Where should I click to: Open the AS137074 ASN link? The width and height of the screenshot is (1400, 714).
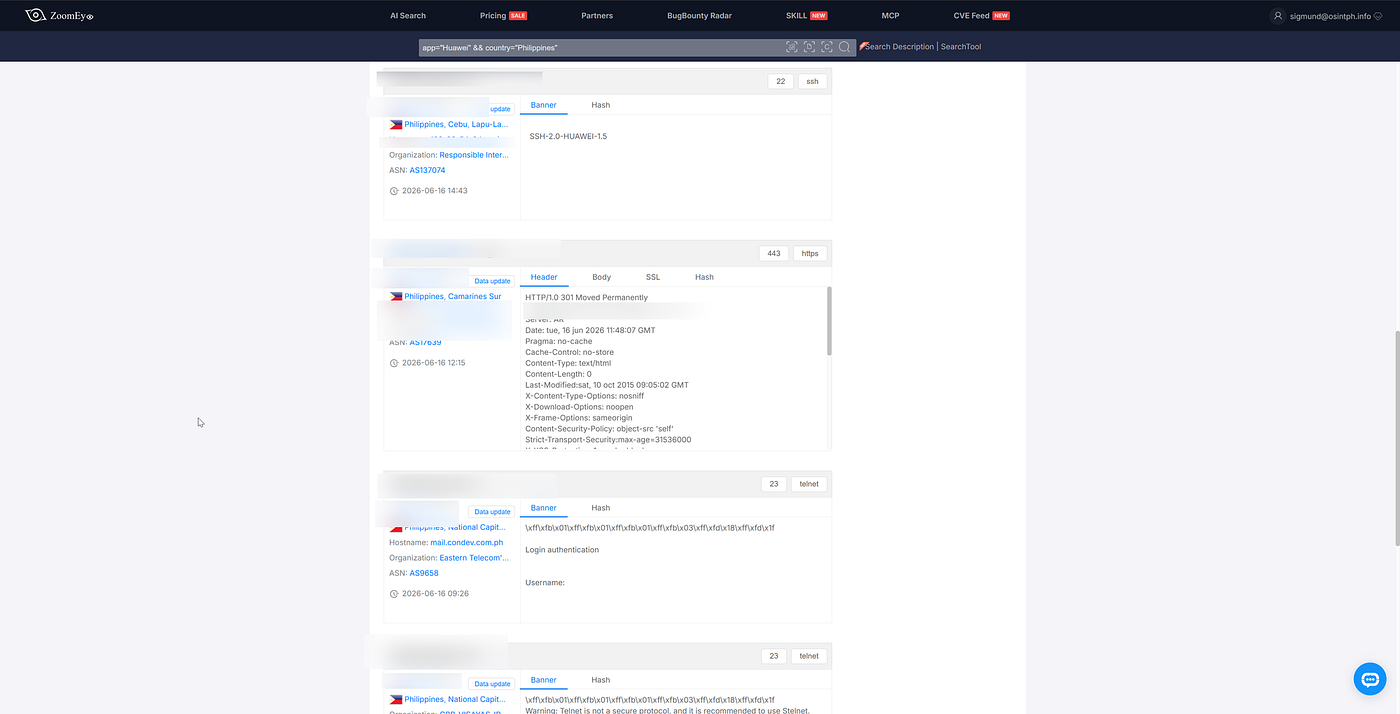point(427,170)
